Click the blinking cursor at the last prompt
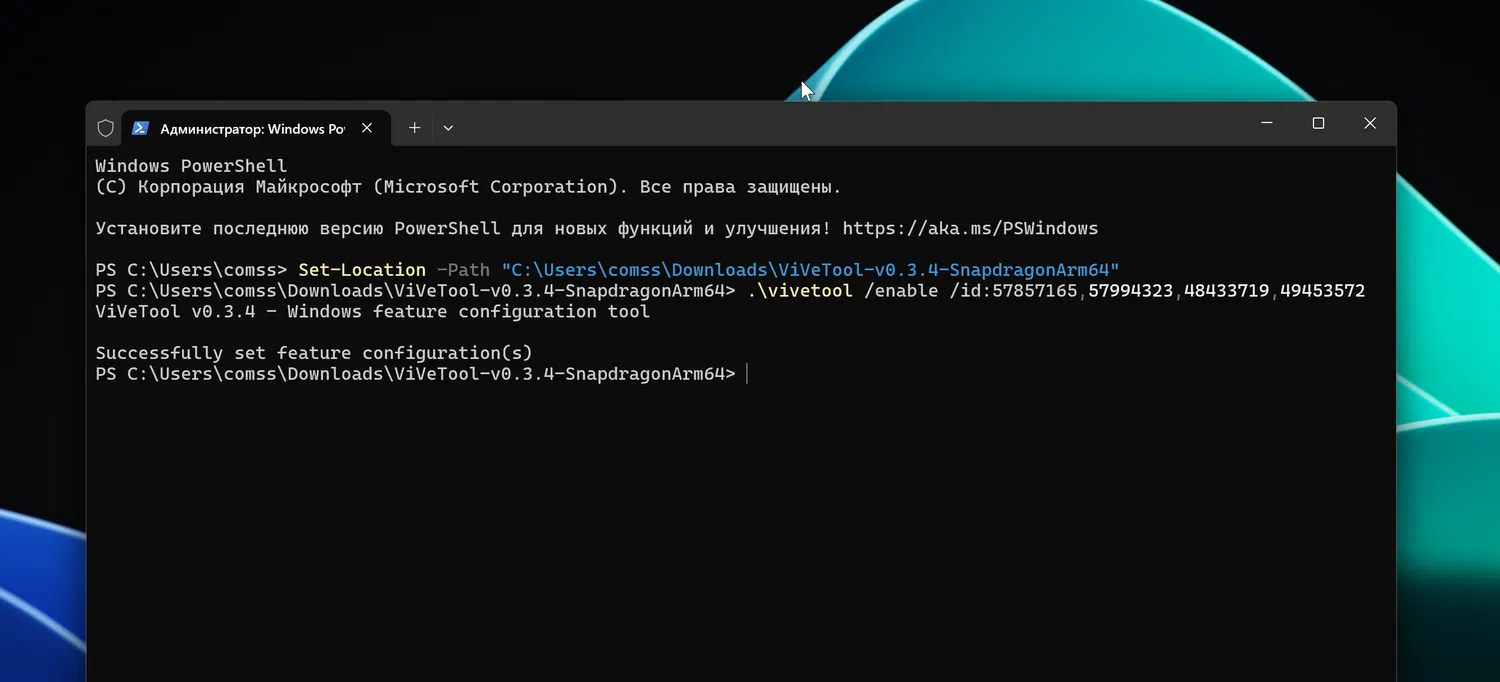Image resolution: width=1500 pixels, height=682 pixels. 747,374
